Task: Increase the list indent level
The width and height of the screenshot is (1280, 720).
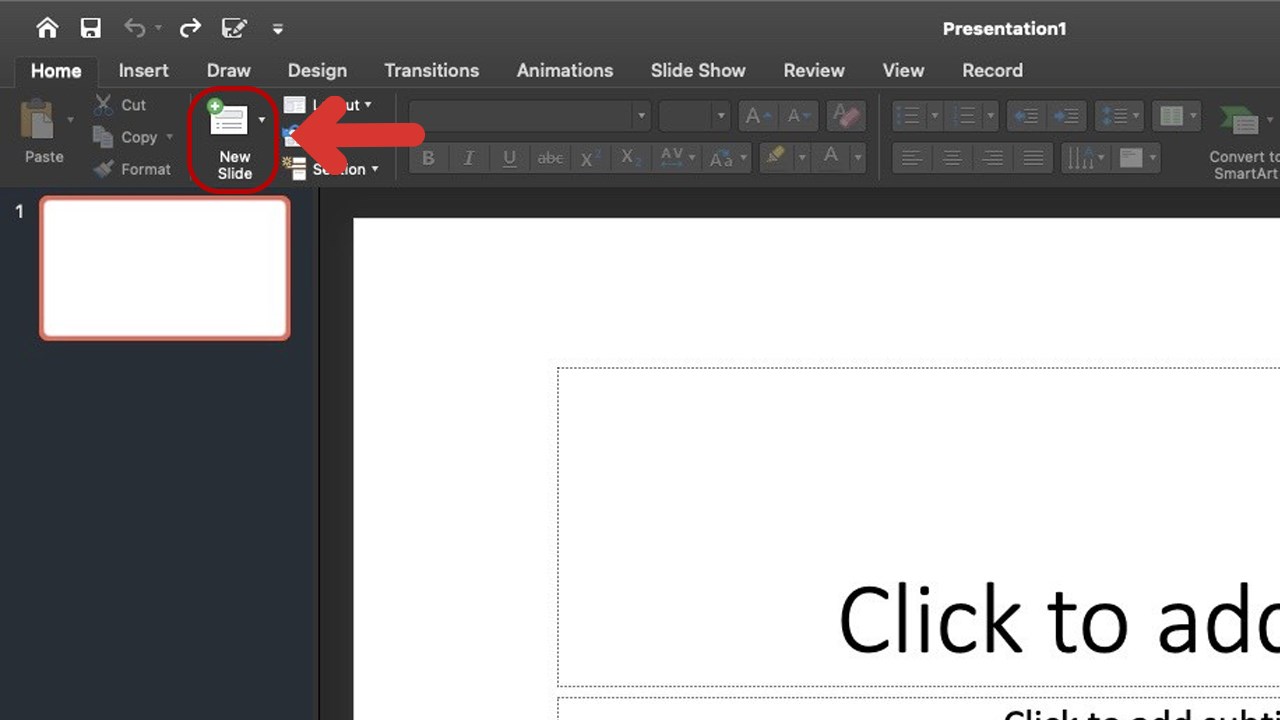Action: click(x=1067, y=117)
